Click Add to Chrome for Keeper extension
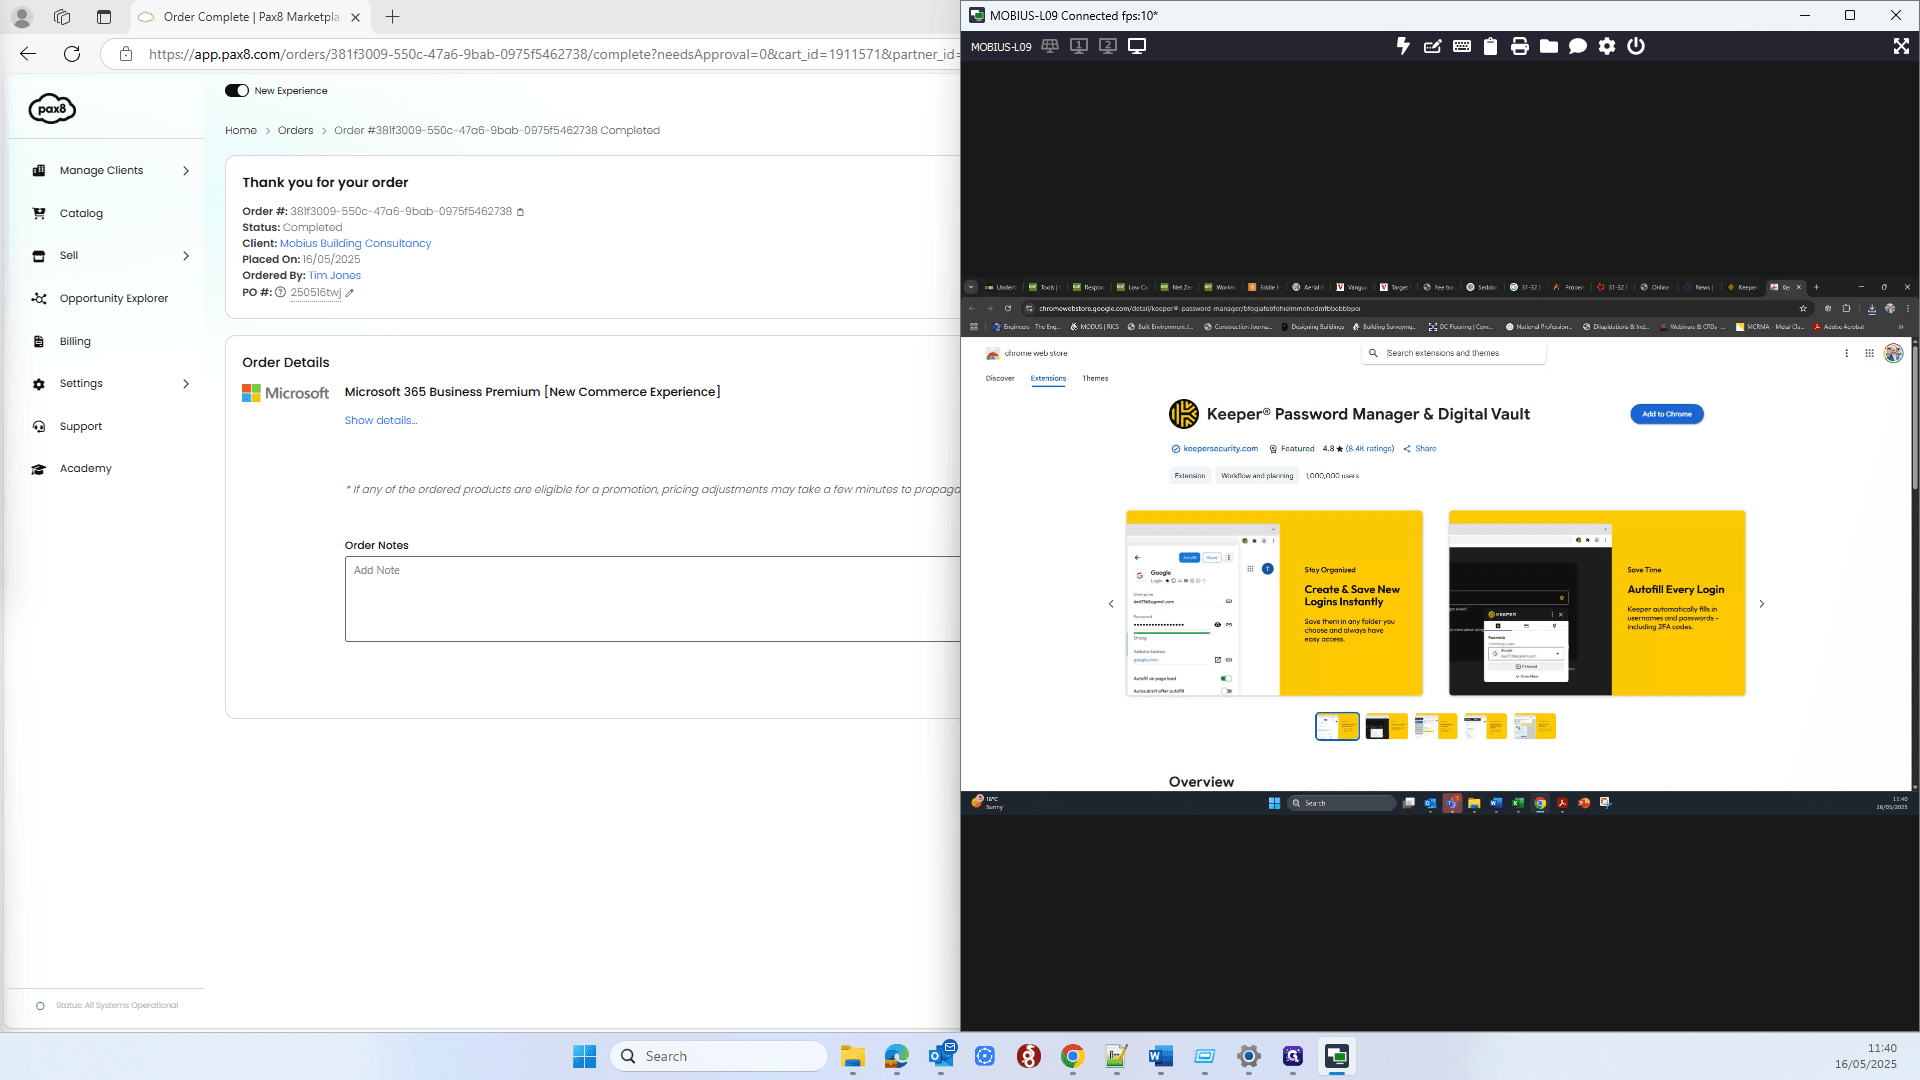 (x=1666, y=414)
